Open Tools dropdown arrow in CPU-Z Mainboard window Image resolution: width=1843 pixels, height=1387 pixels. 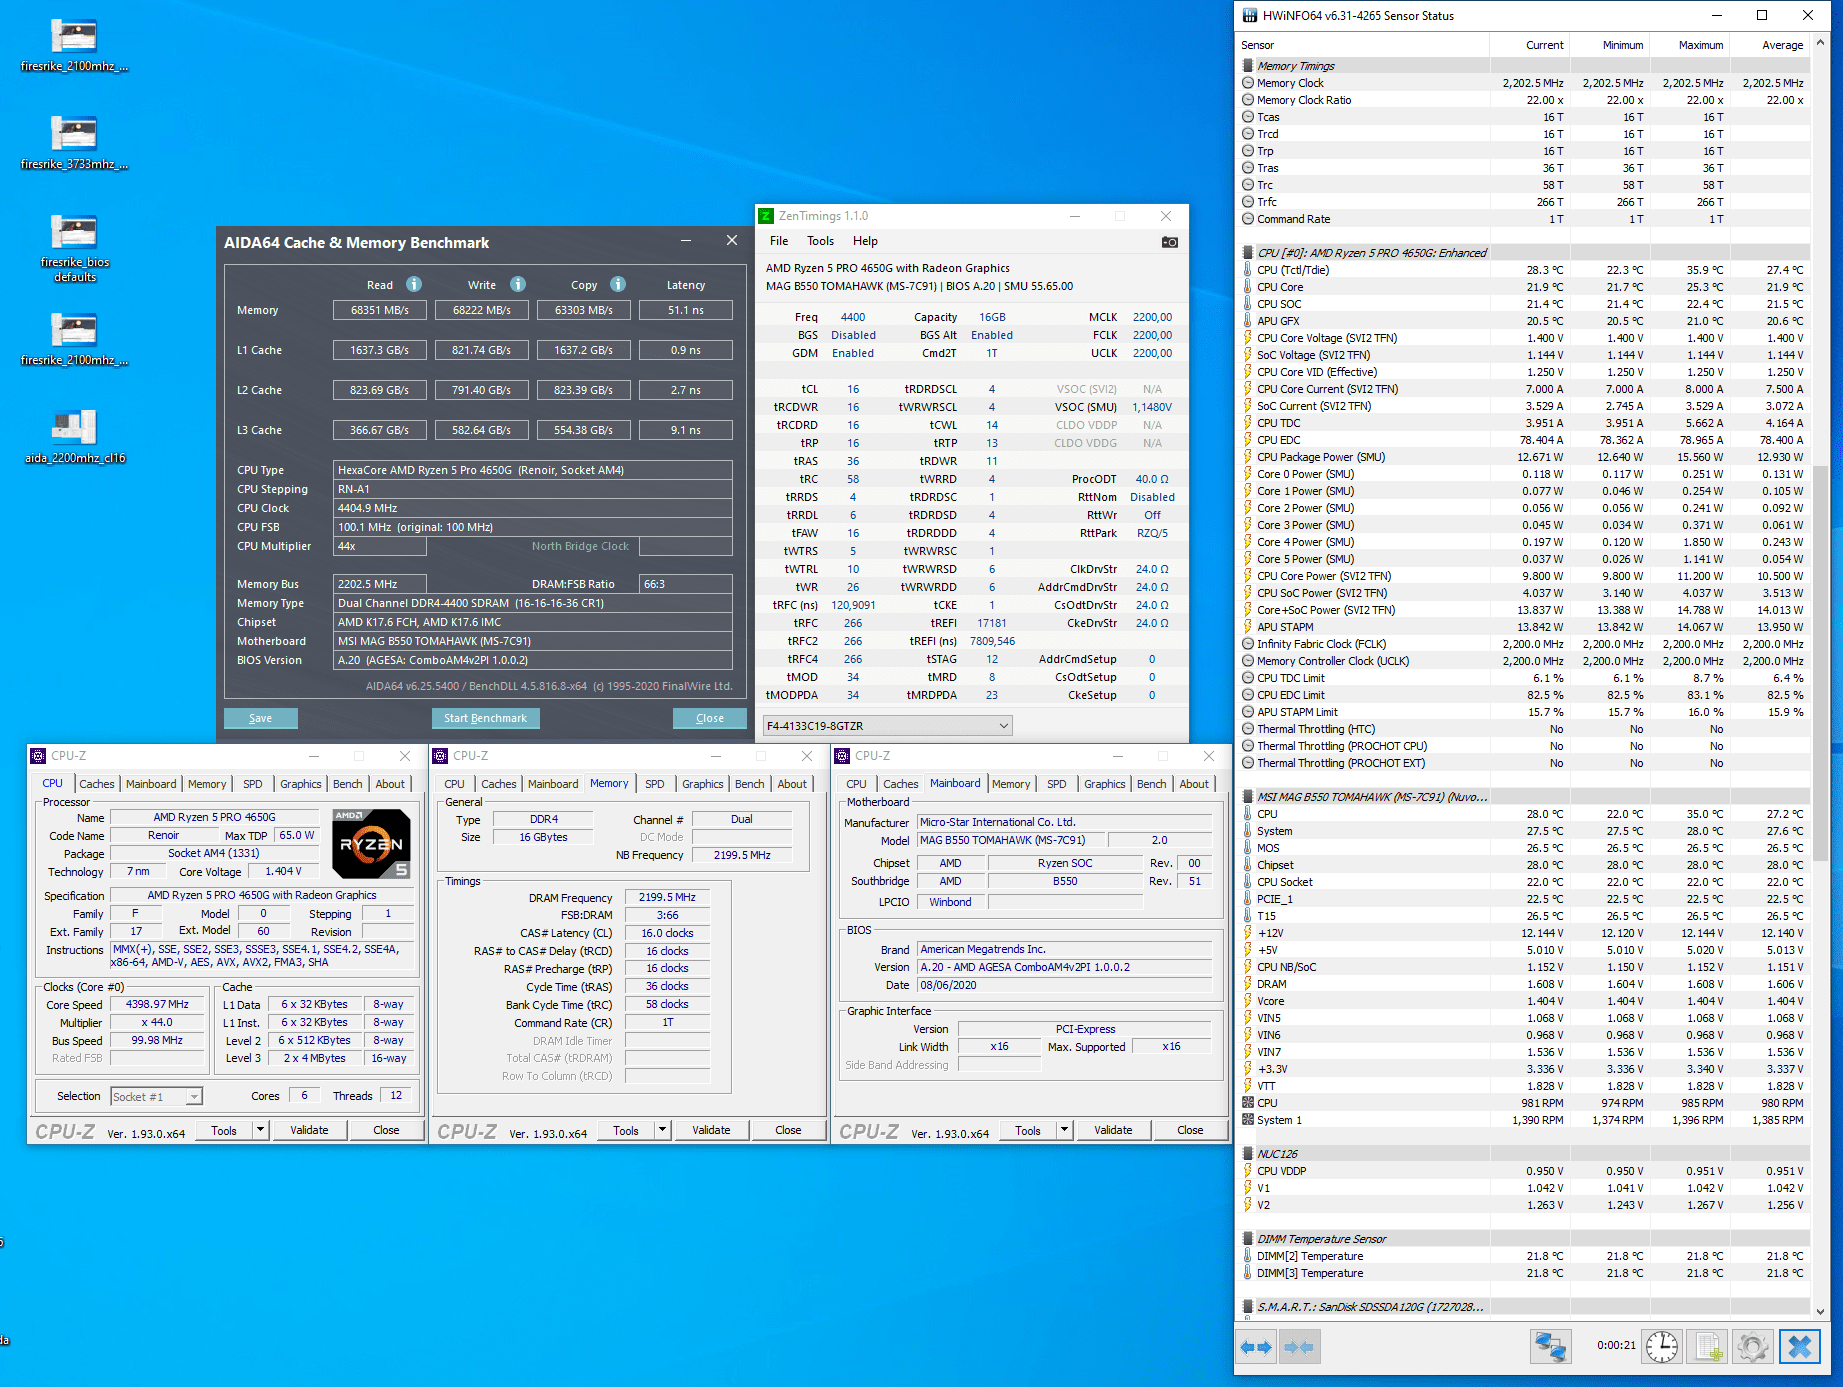click(1064, 1130)
